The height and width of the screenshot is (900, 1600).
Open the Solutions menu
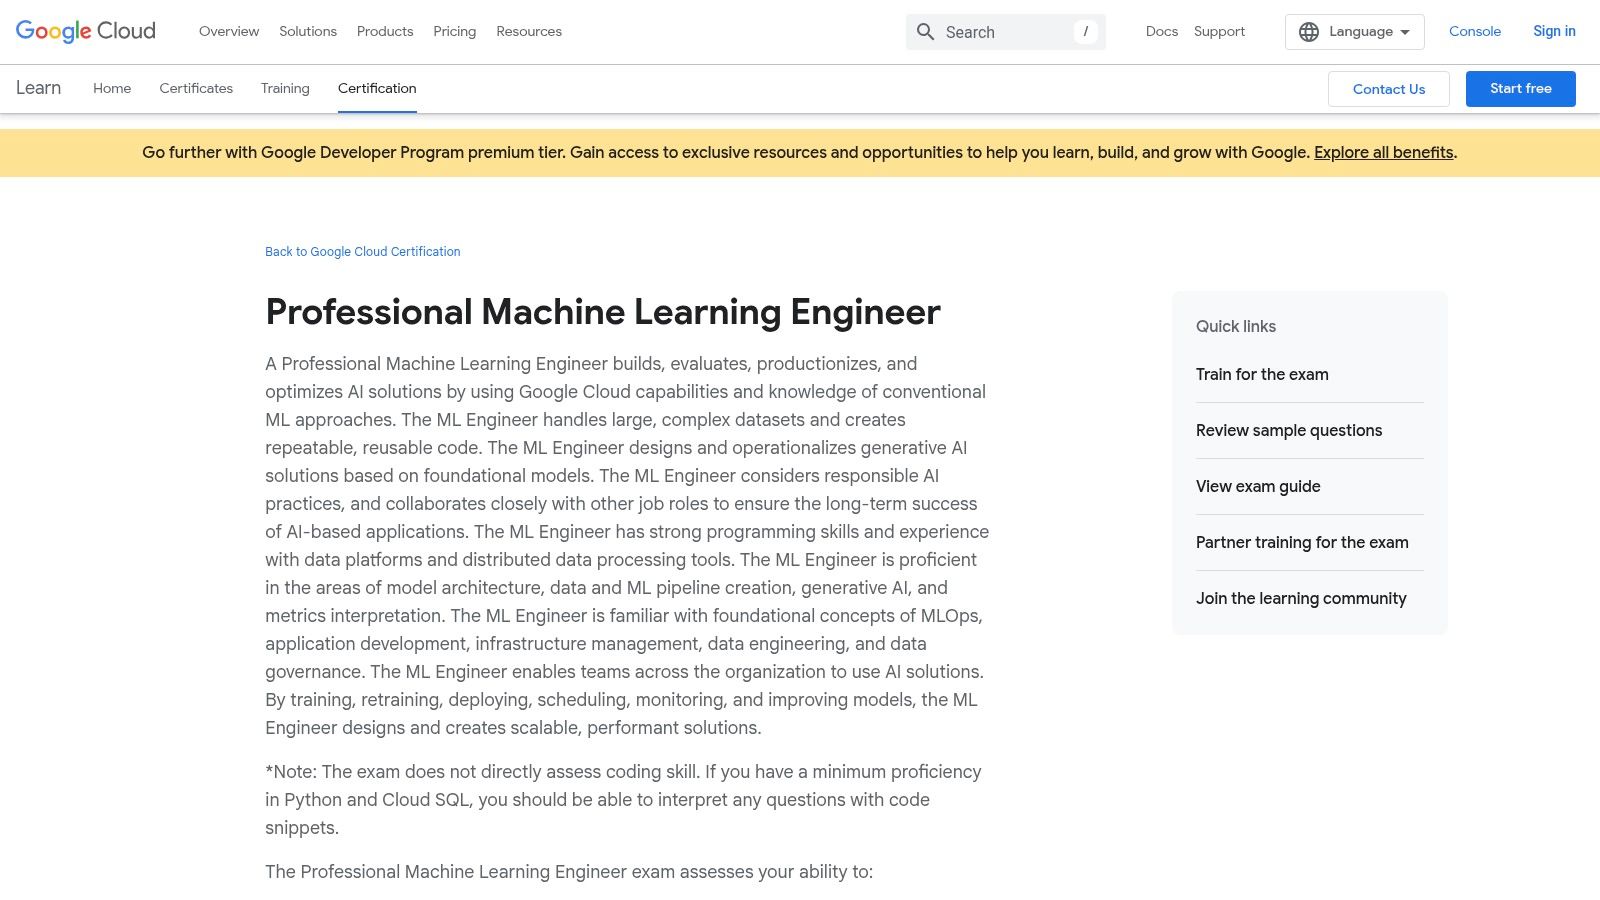tap(308, 32)
